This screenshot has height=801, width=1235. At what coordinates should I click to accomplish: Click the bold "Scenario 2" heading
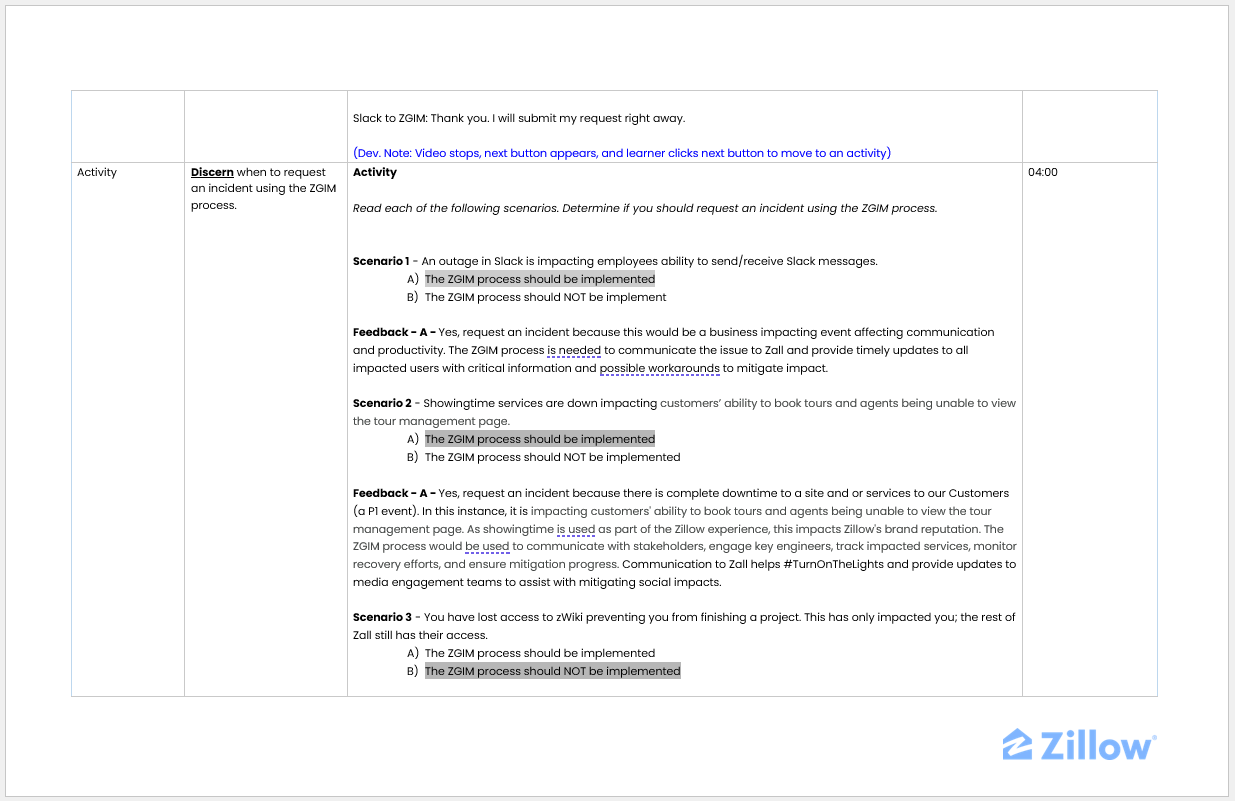pos(382,403)
